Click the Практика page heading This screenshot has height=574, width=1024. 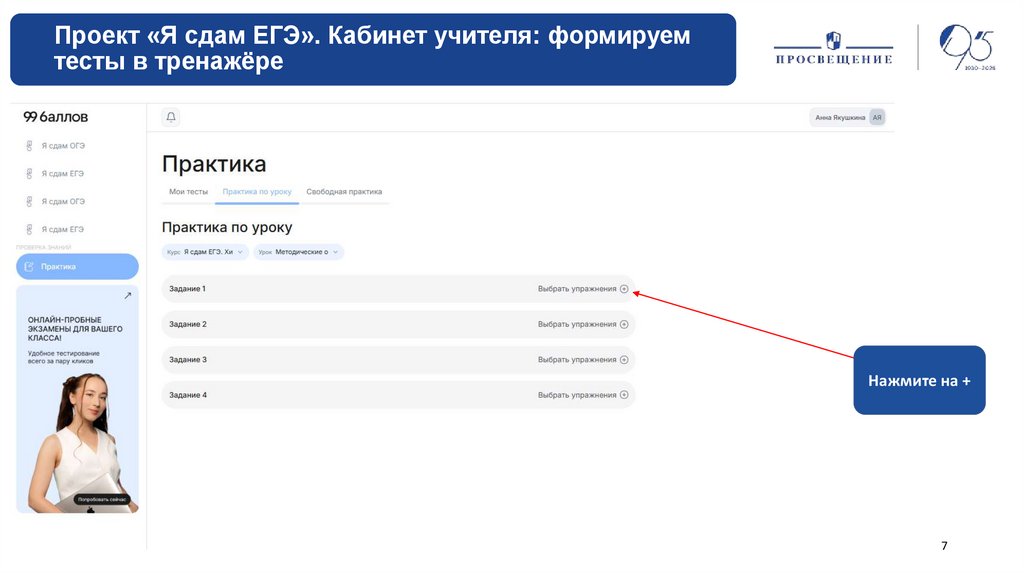(x=214, y=164)
